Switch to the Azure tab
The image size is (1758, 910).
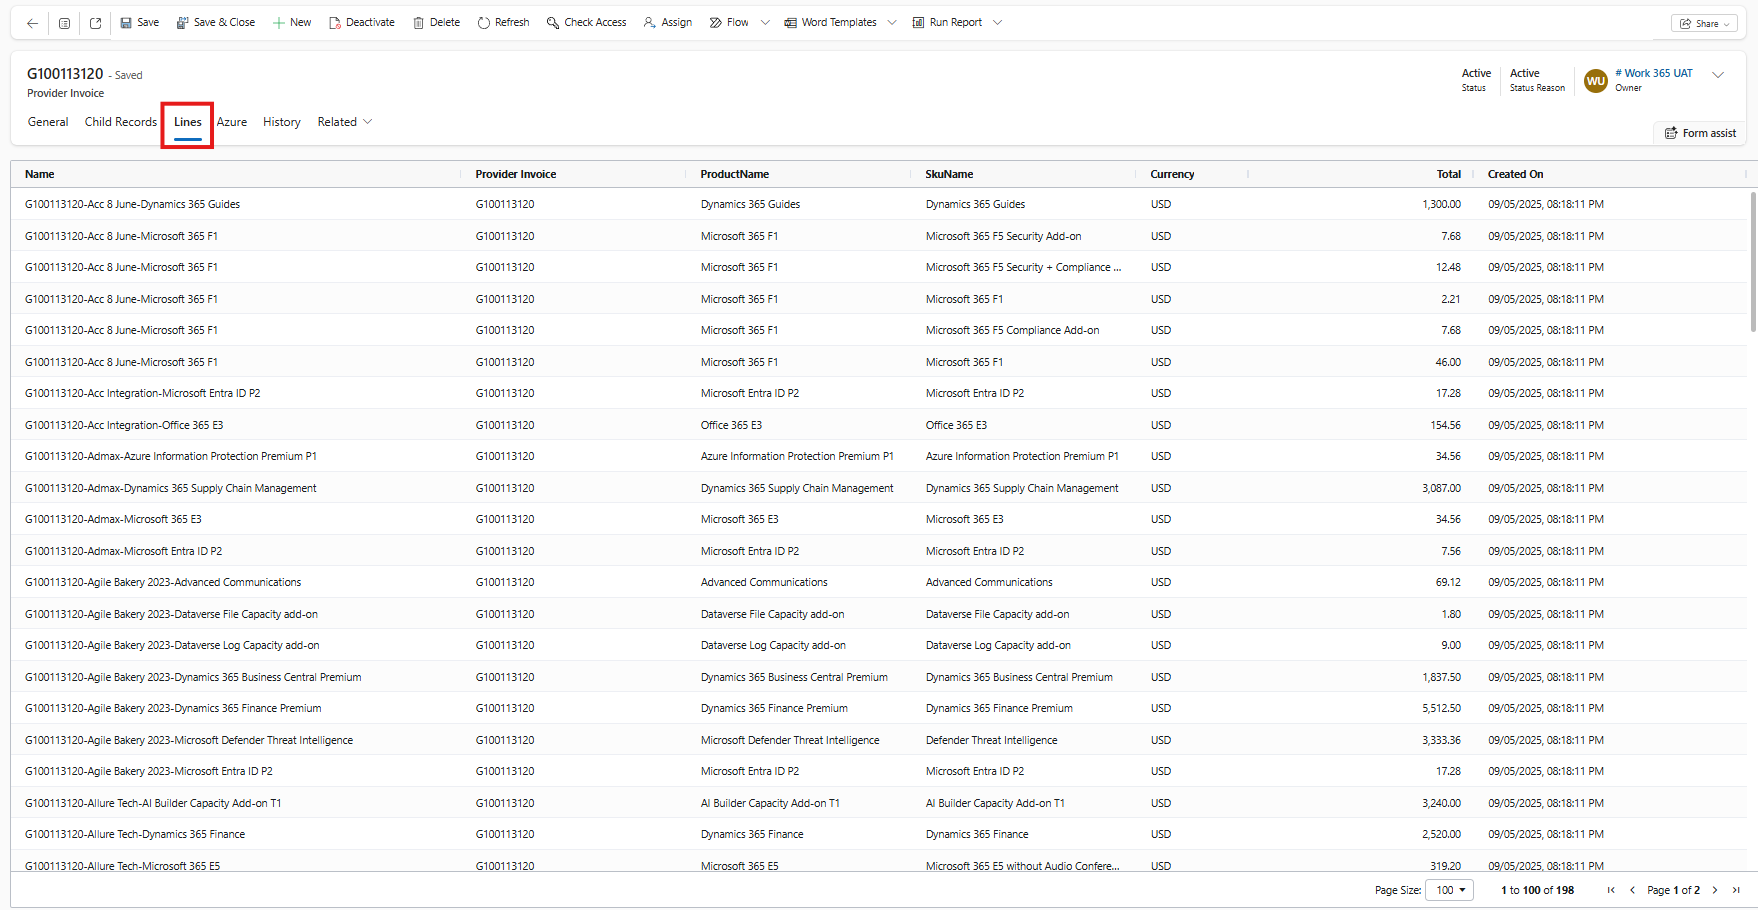(x=232, y=122)
